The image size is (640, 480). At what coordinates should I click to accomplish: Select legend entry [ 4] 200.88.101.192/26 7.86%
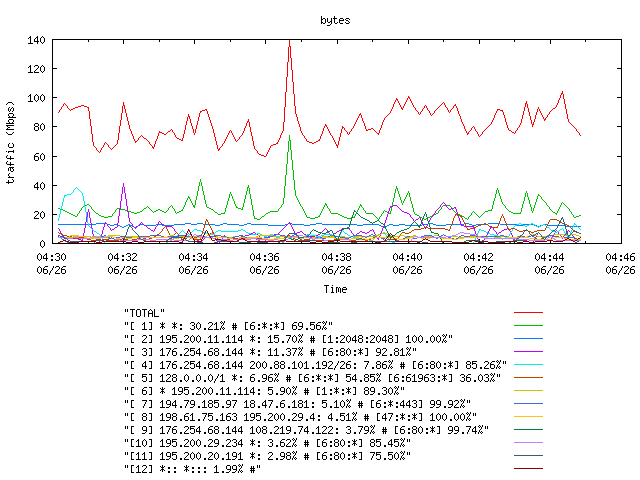coord(316,365)
